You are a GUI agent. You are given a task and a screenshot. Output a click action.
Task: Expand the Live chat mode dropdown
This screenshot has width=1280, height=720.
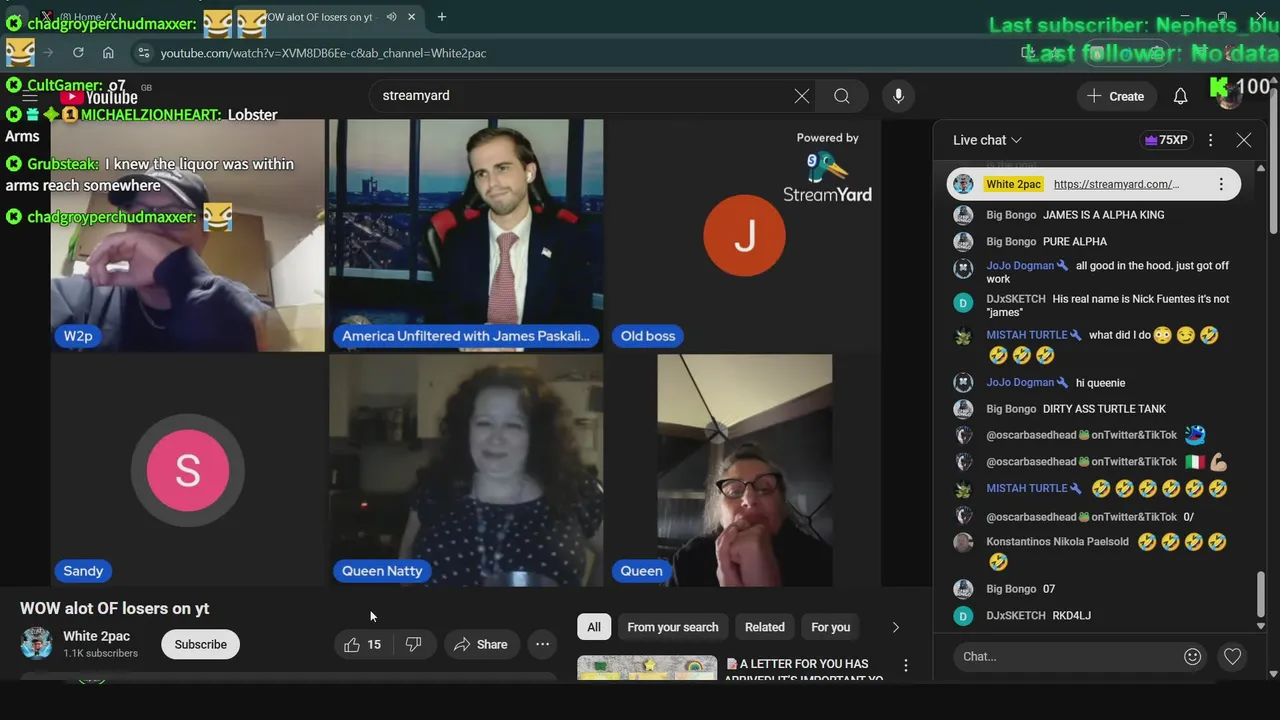click(987, 140)
